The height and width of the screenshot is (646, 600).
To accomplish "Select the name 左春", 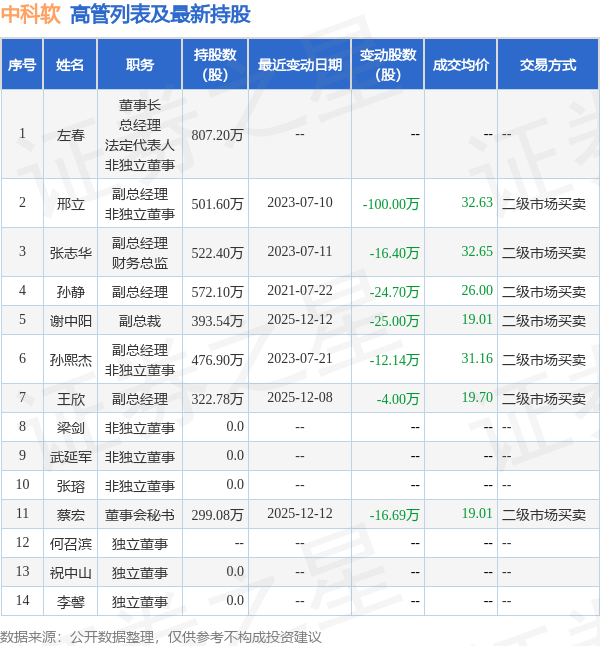I will click(70, 135).
